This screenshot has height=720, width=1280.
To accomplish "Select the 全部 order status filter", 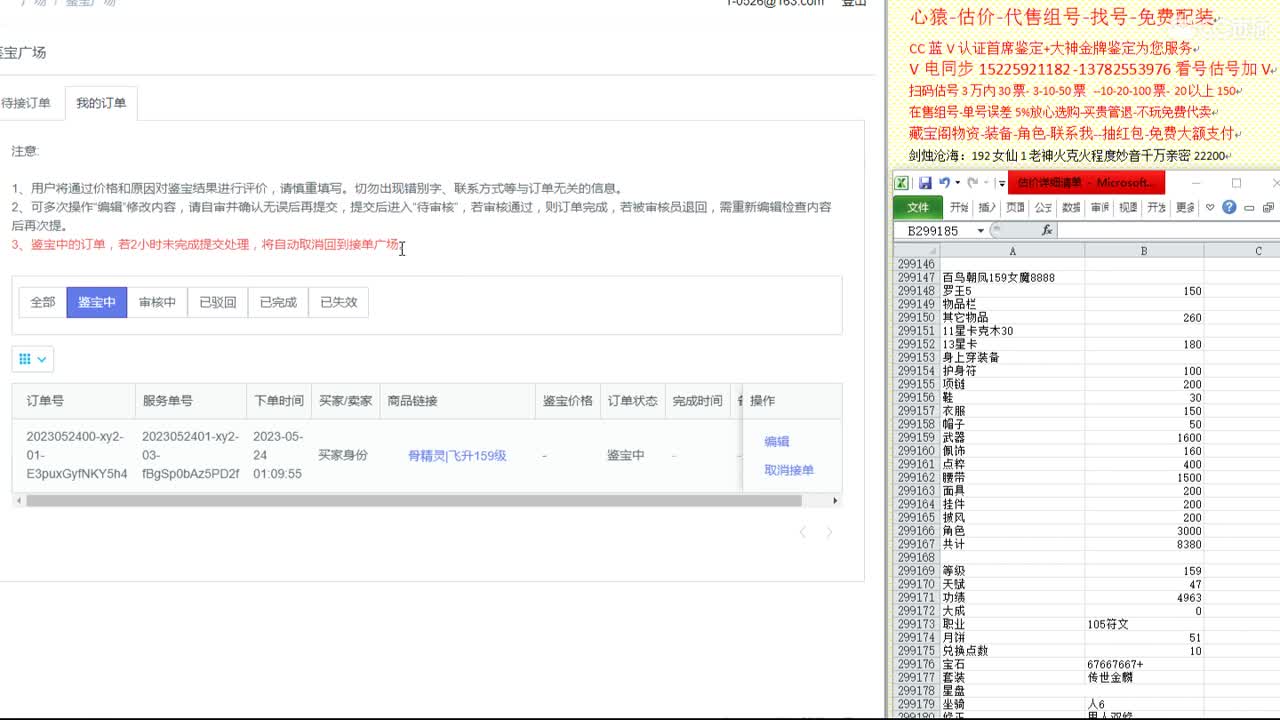I will (42, 301).
